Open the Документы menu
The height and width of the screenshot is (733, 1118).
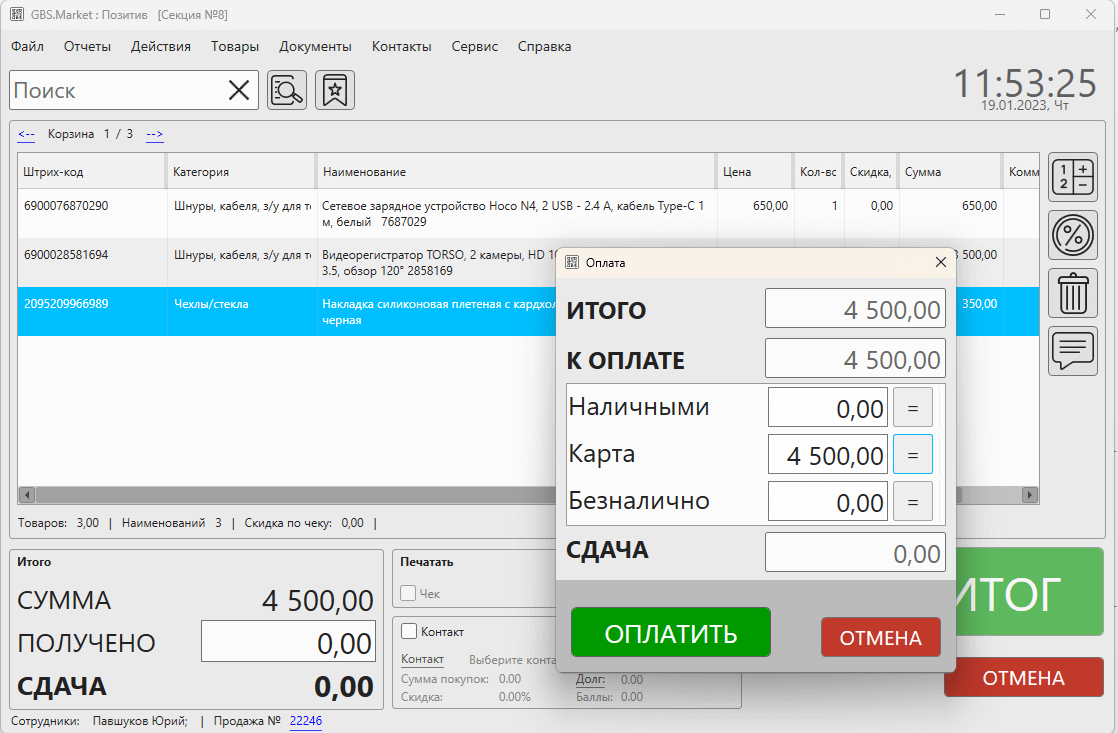pos(315,46)
